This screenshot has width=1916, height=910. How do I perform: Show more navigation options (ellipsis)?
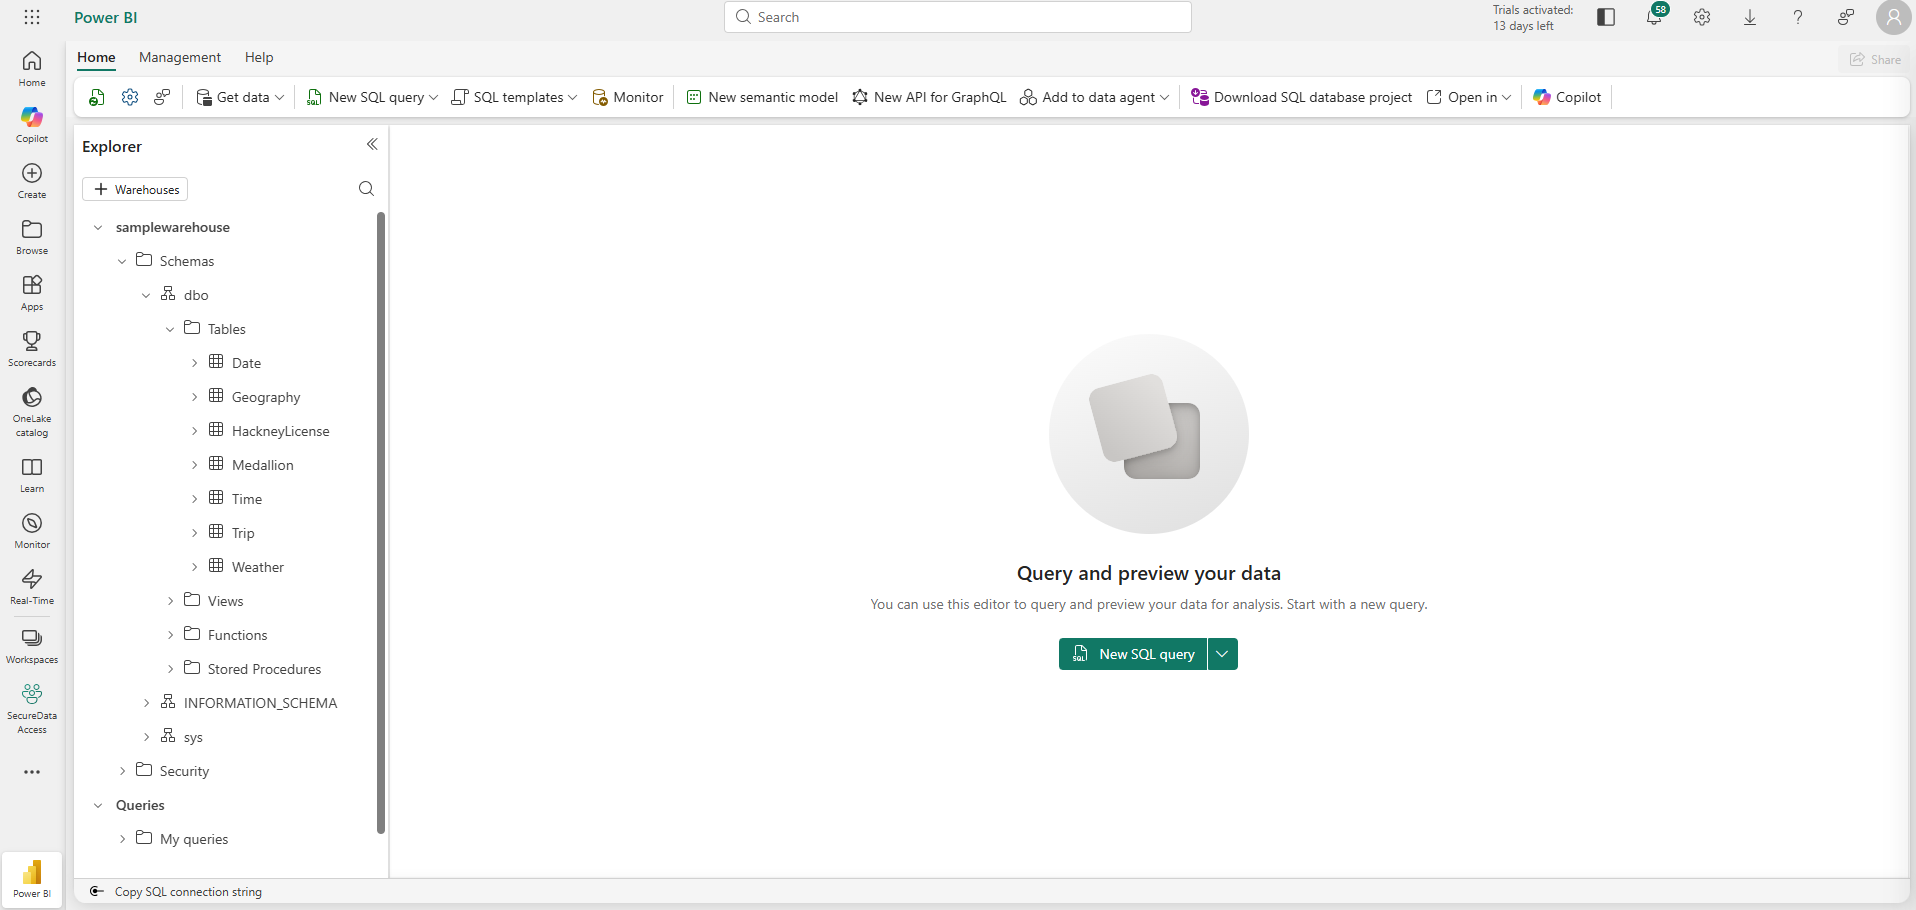pyautogui.click(x=32, y=772)
